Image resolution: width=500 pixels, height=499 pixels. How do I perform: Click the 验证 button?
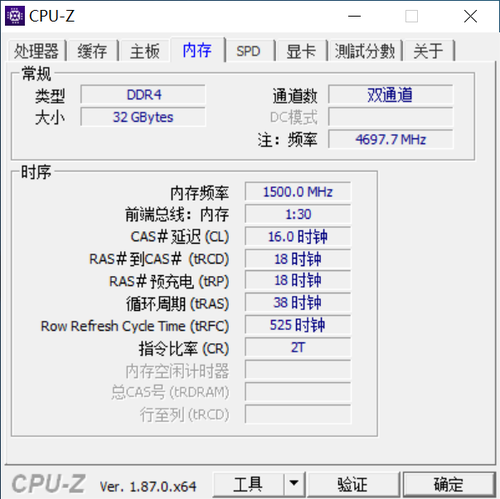point(353,484)
